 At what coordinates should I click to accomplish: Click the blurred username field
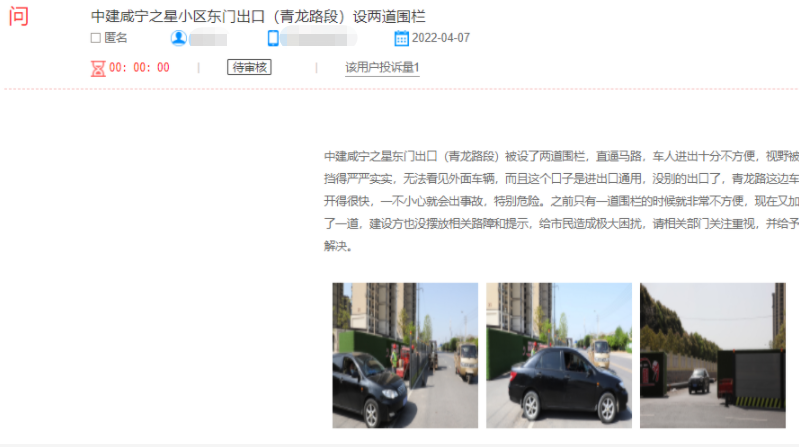coord(208,39)
